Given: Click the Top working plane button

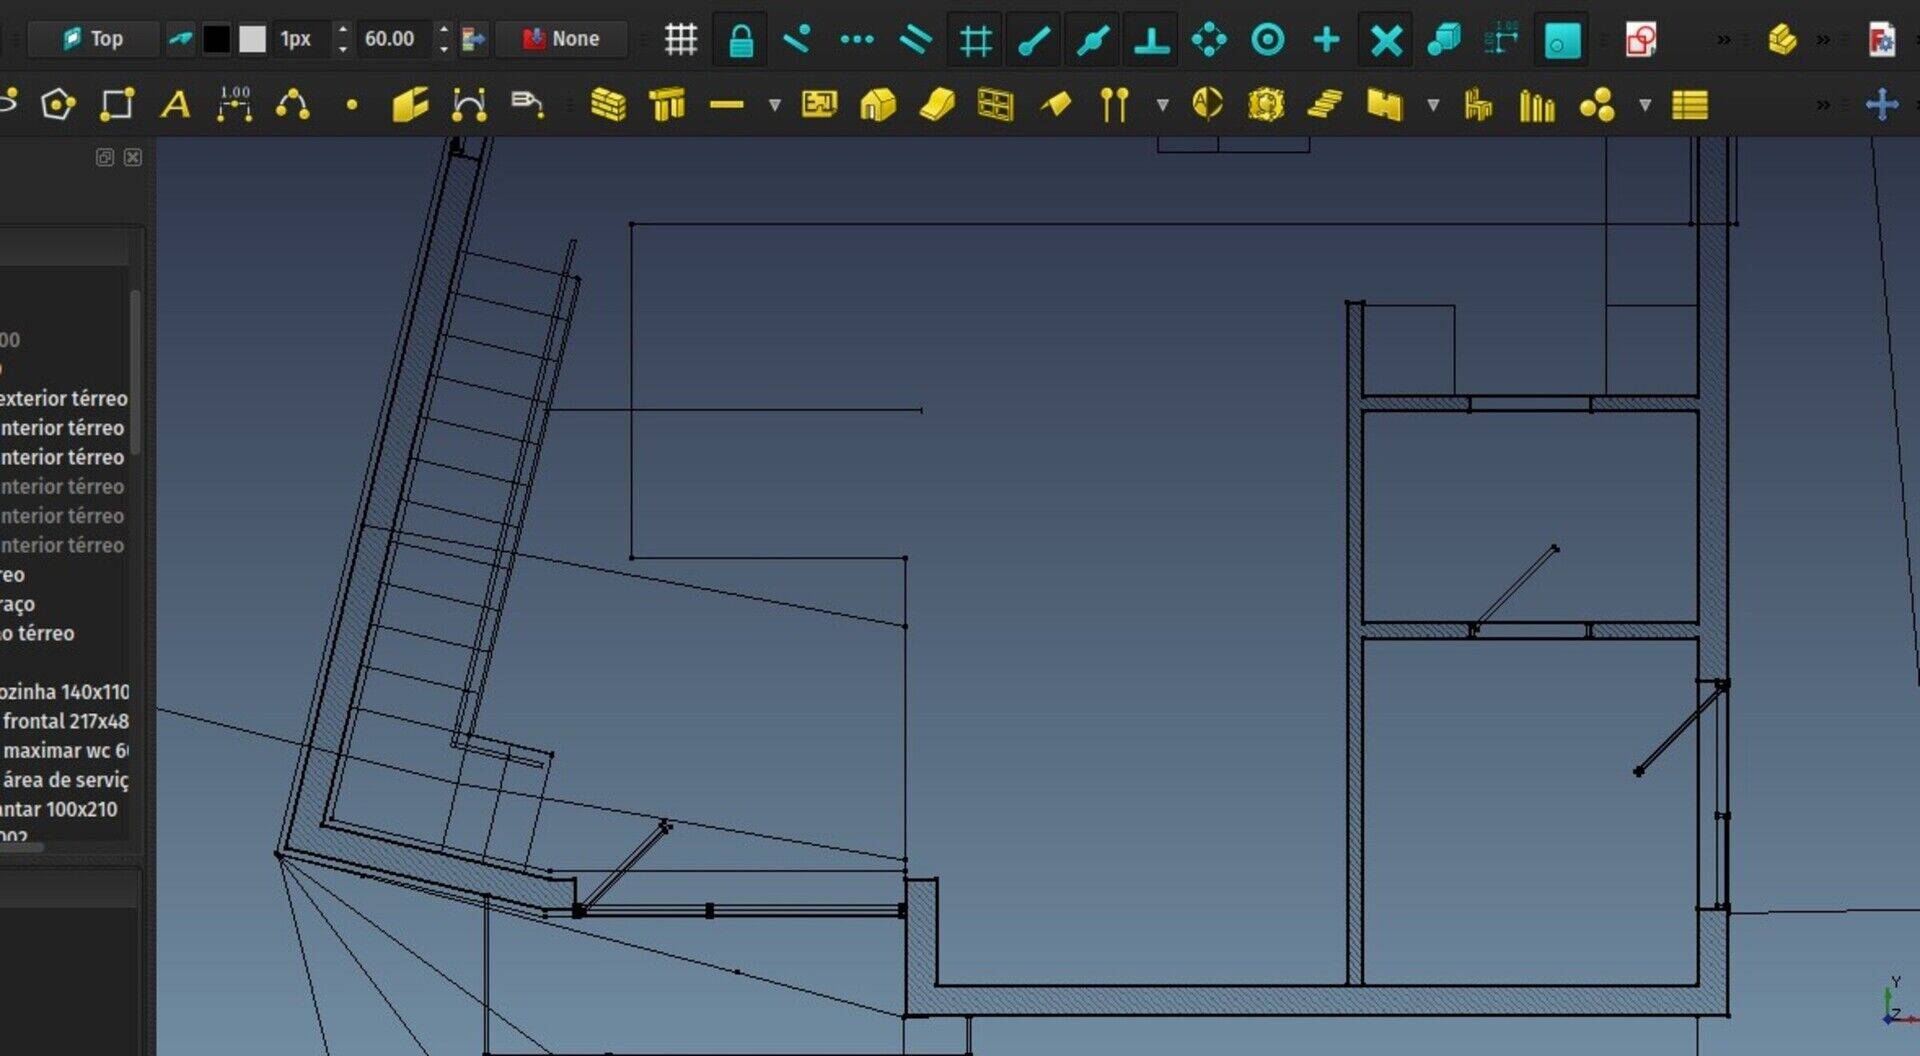Looking at the screenshot, I should [93, 39].
